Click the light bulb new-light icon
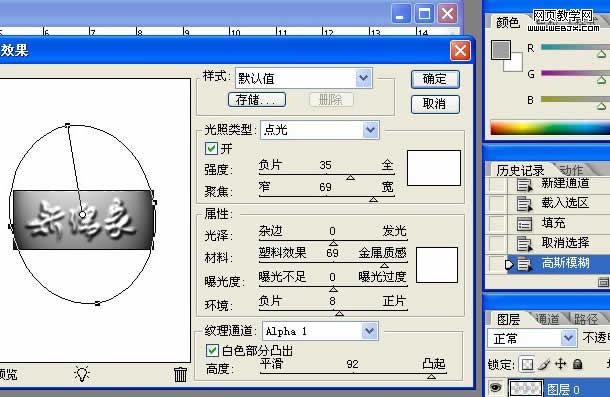The width and height of the screenshot is (610, 397). point(82,374)
